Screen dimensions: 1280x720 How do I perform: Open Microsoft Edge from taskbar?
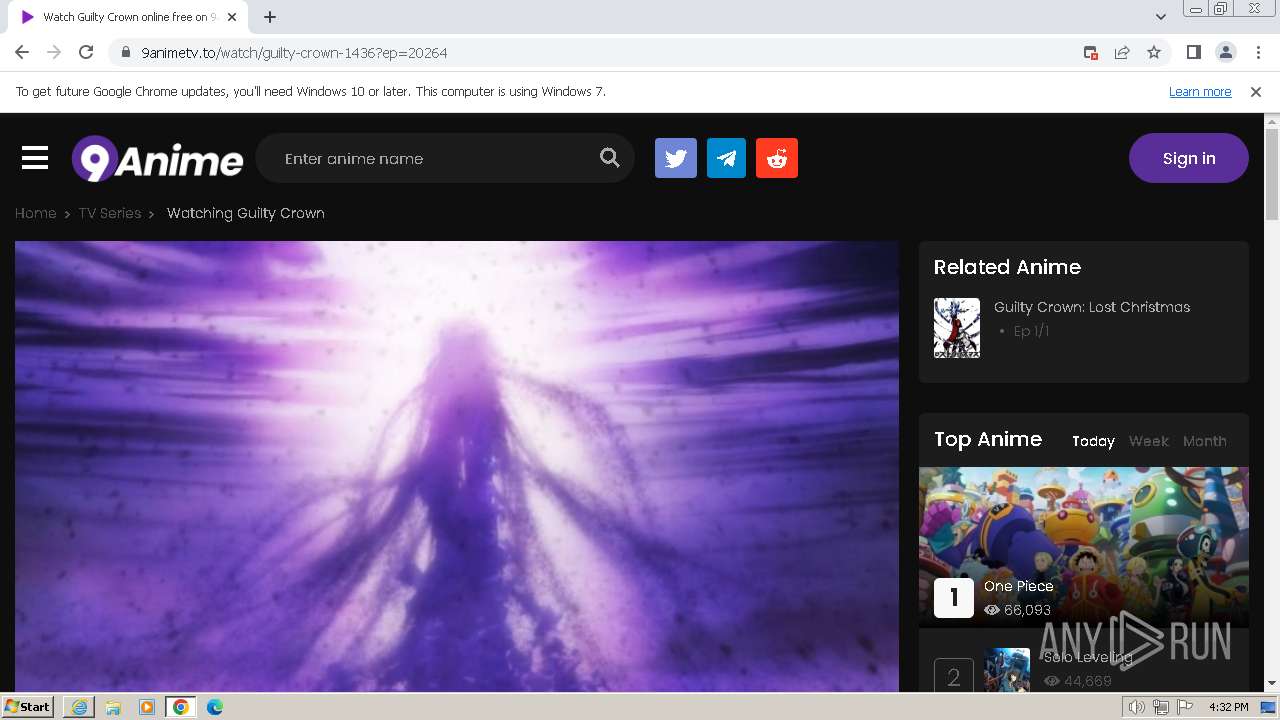215,707
